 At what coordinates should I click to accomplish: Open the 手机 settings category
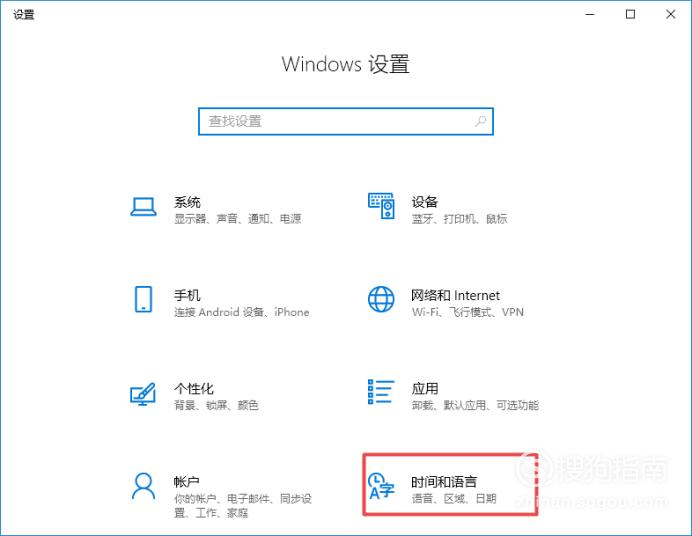(187, 295)
